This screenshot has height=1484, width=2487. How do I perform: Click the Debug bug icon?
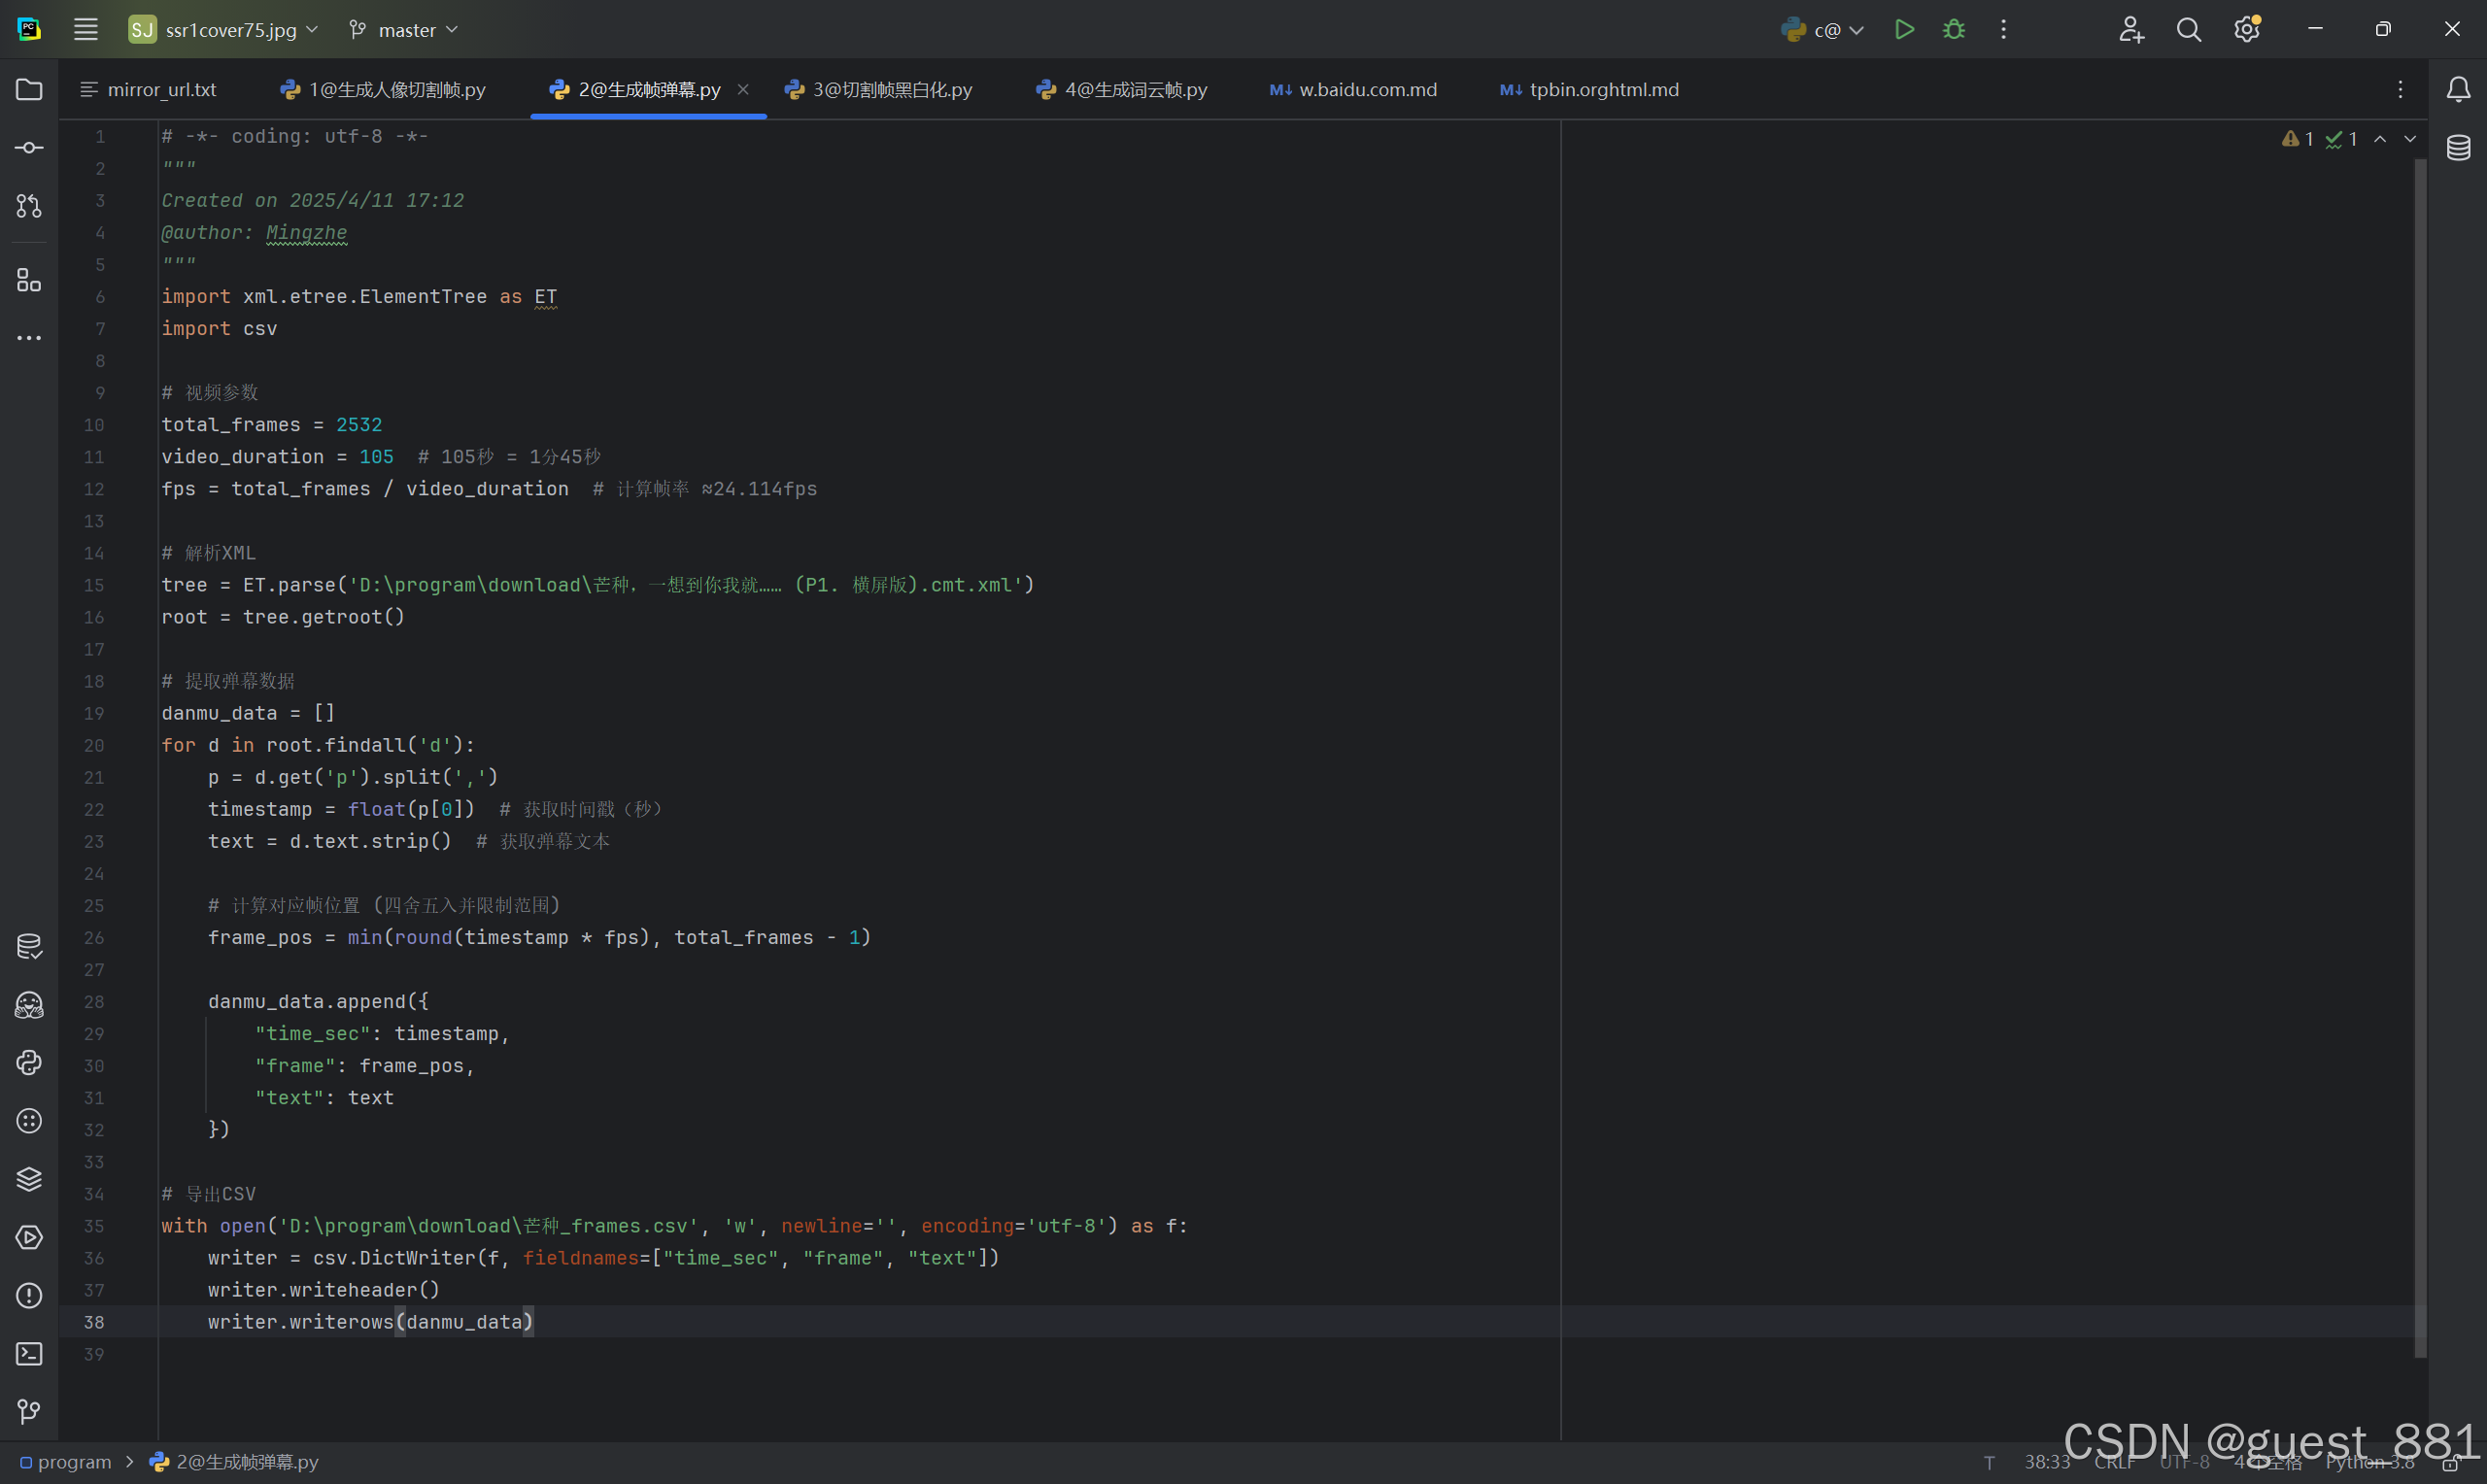[x=1953, y=30]
